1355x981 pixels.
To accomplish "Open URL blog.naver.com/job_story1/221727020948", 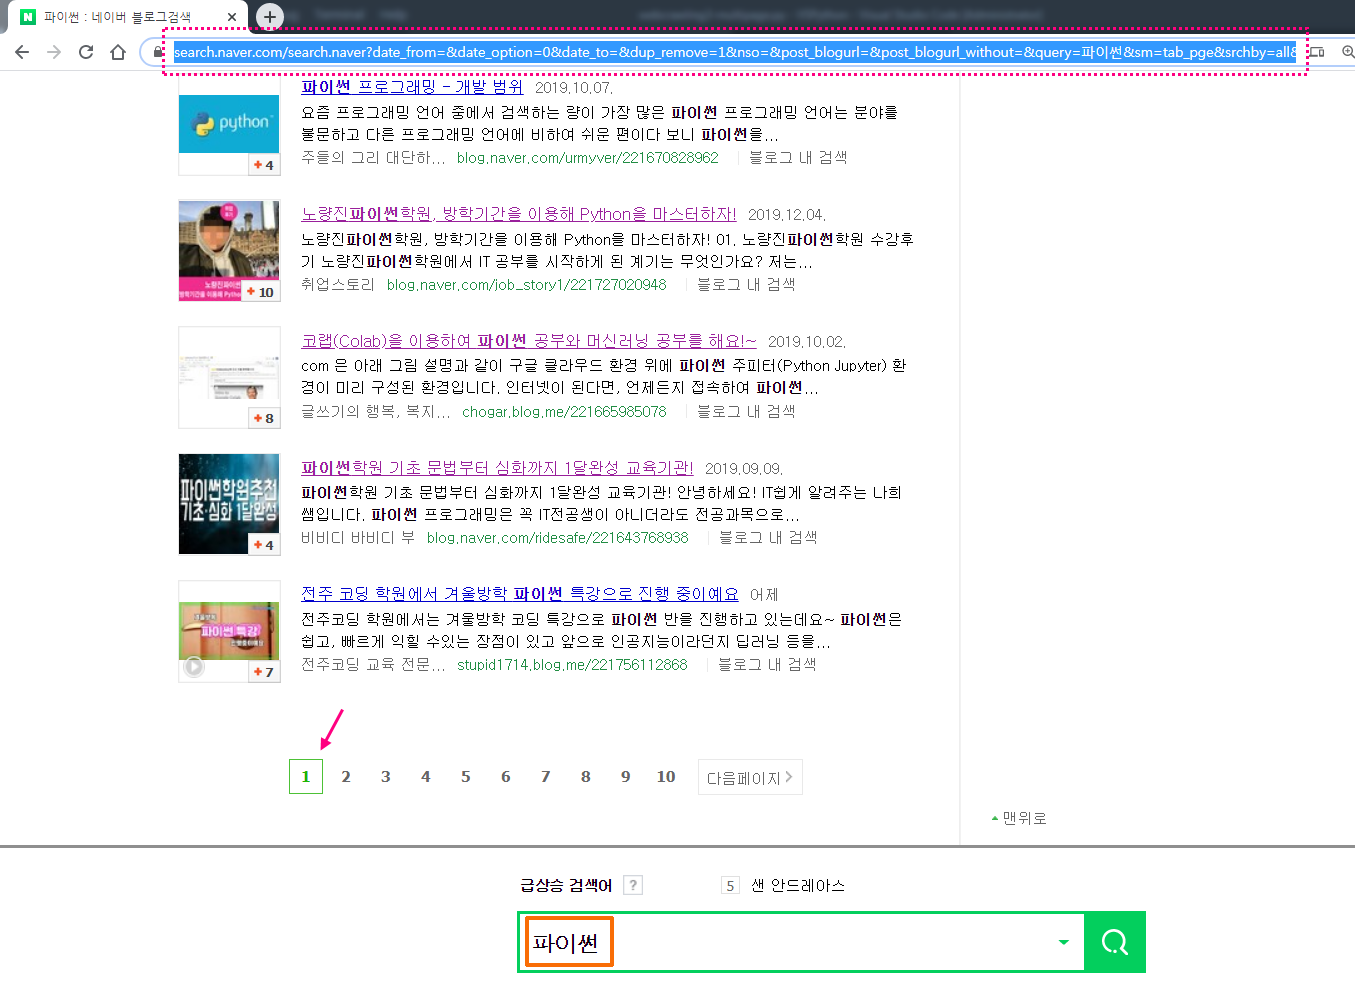I will click(527, 285).
